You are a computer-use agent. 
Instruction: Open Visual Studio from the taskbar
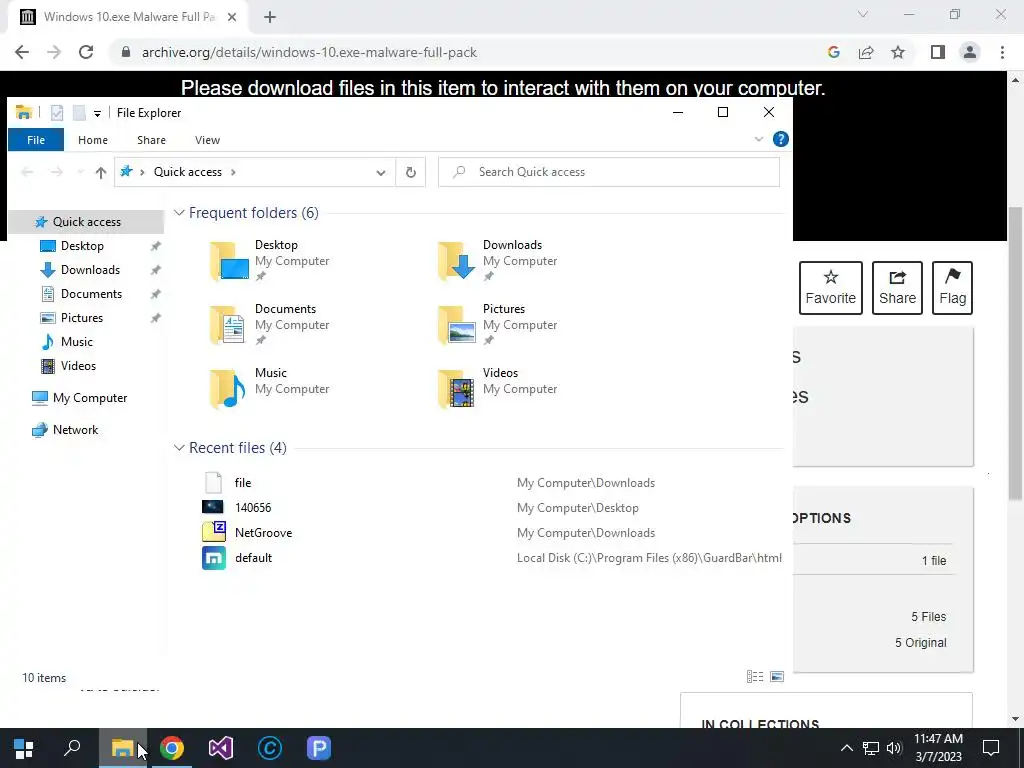tap(221, 748)
